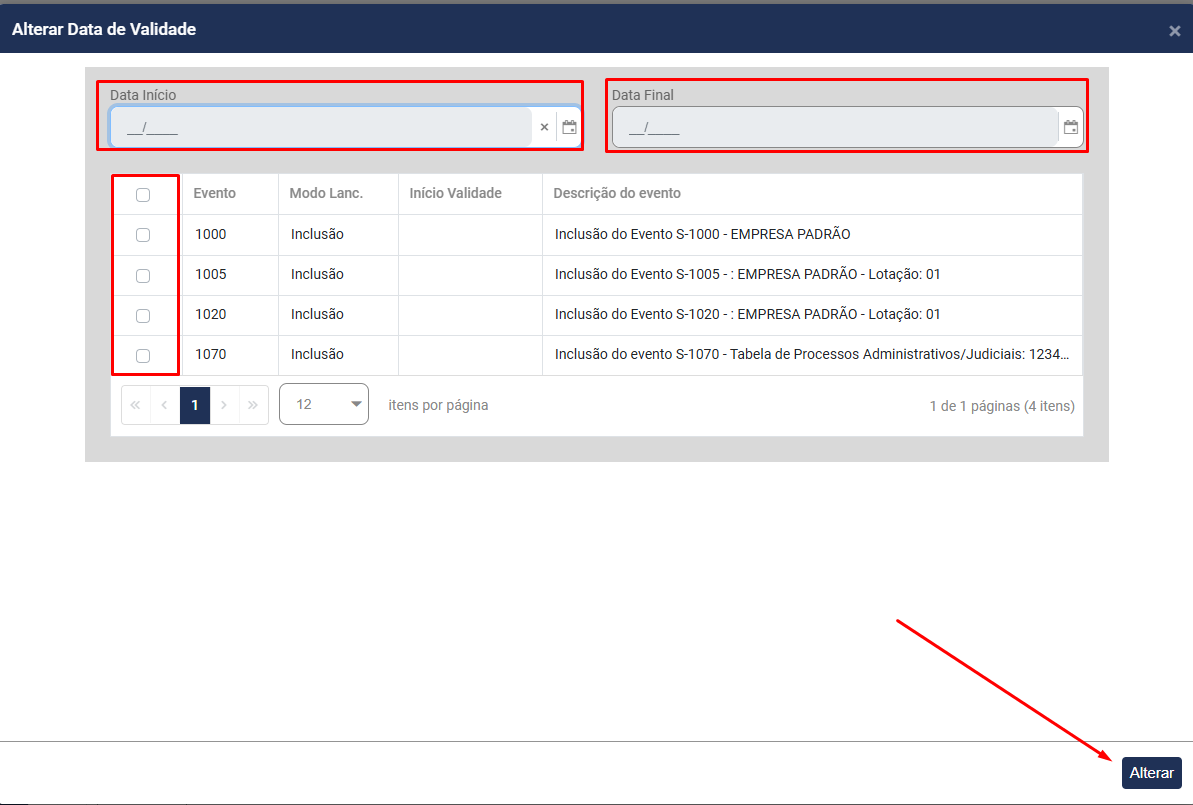Open the Data Final calendar picker
The image size is (1193, 805).
click(1070, 127)
